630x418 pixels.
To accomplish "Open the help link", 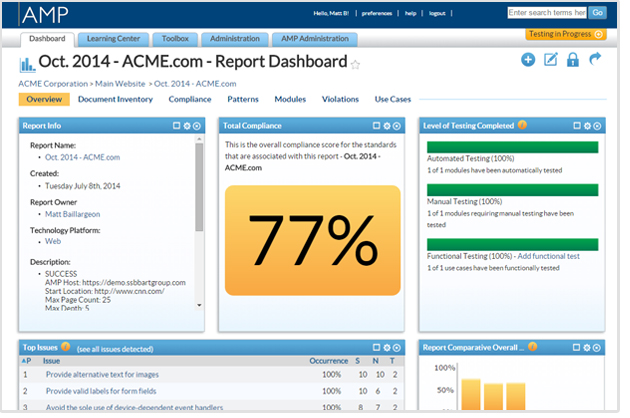I will 410,13.
